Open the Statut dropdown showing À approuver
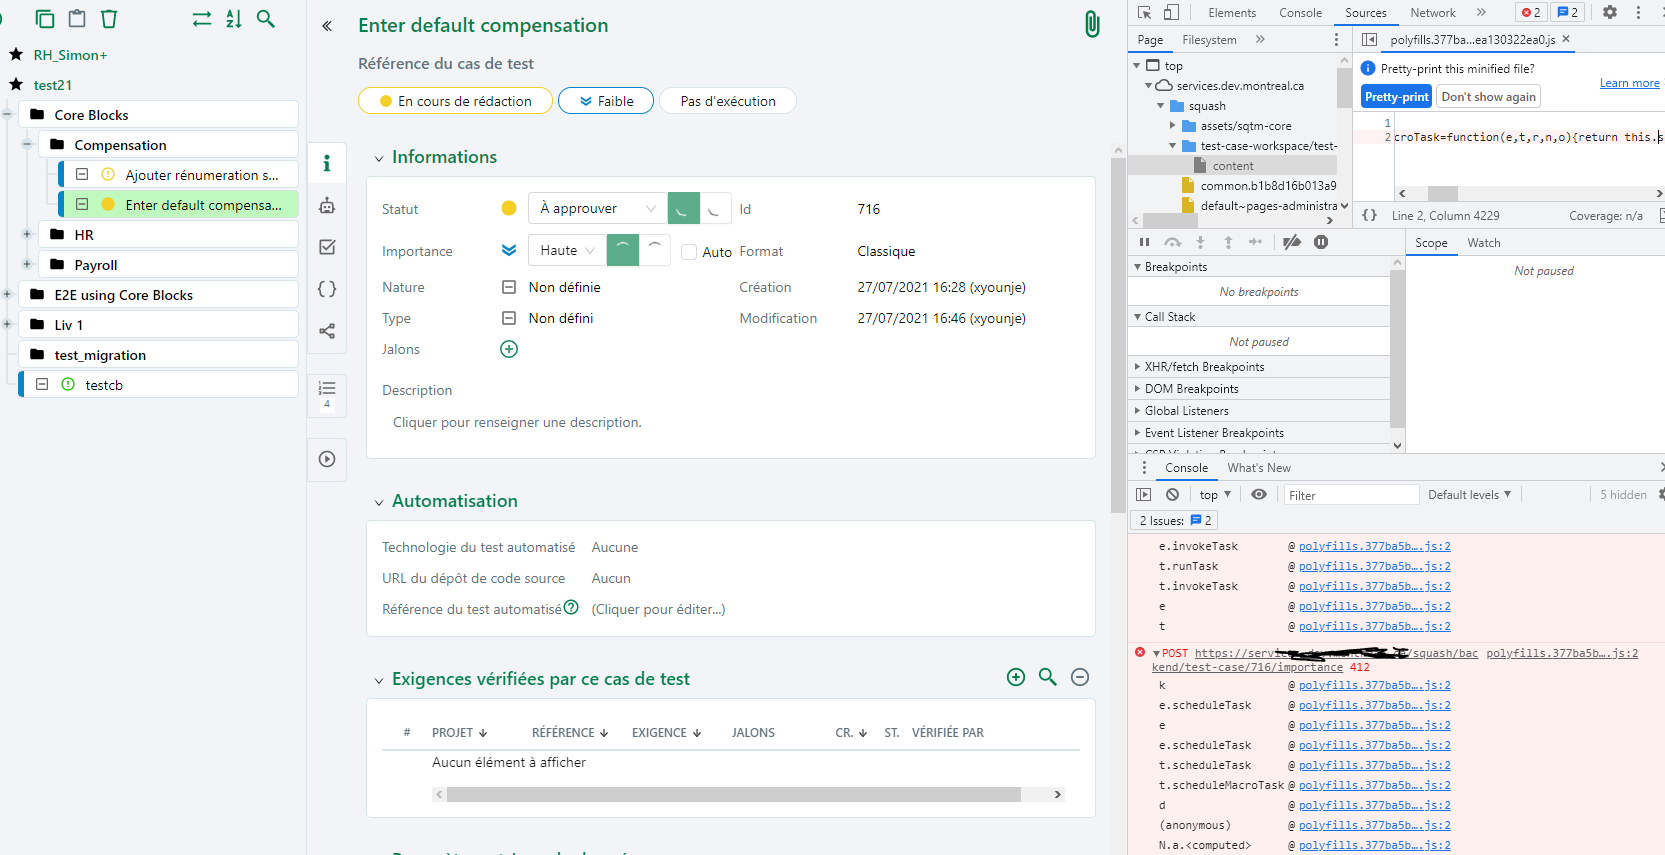Screen dimensions: 1665x855 597,208
